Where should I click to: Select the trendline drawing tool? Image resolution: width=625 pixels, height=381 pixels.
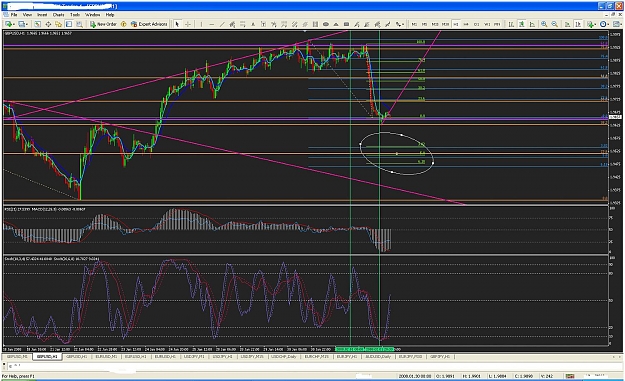(222, 24)
